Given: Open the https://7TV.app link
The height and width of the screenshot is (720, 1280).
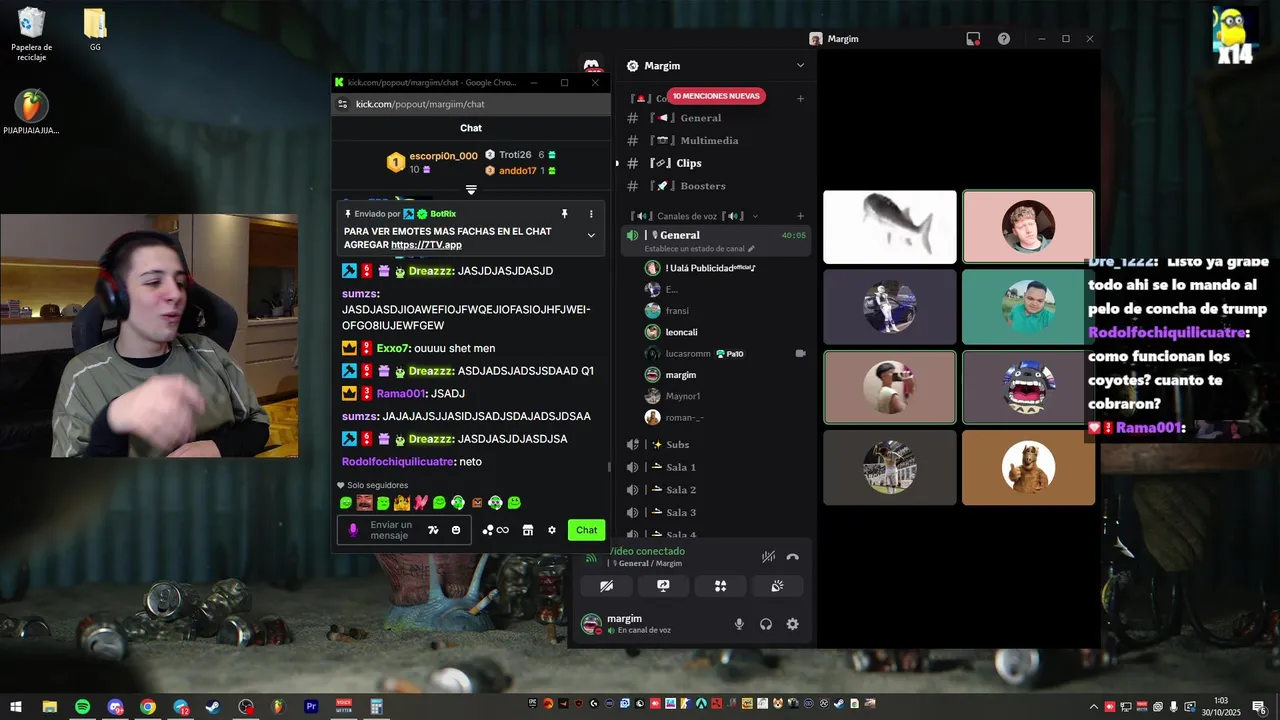Looking at the screenshot, I should click(426, 245).
